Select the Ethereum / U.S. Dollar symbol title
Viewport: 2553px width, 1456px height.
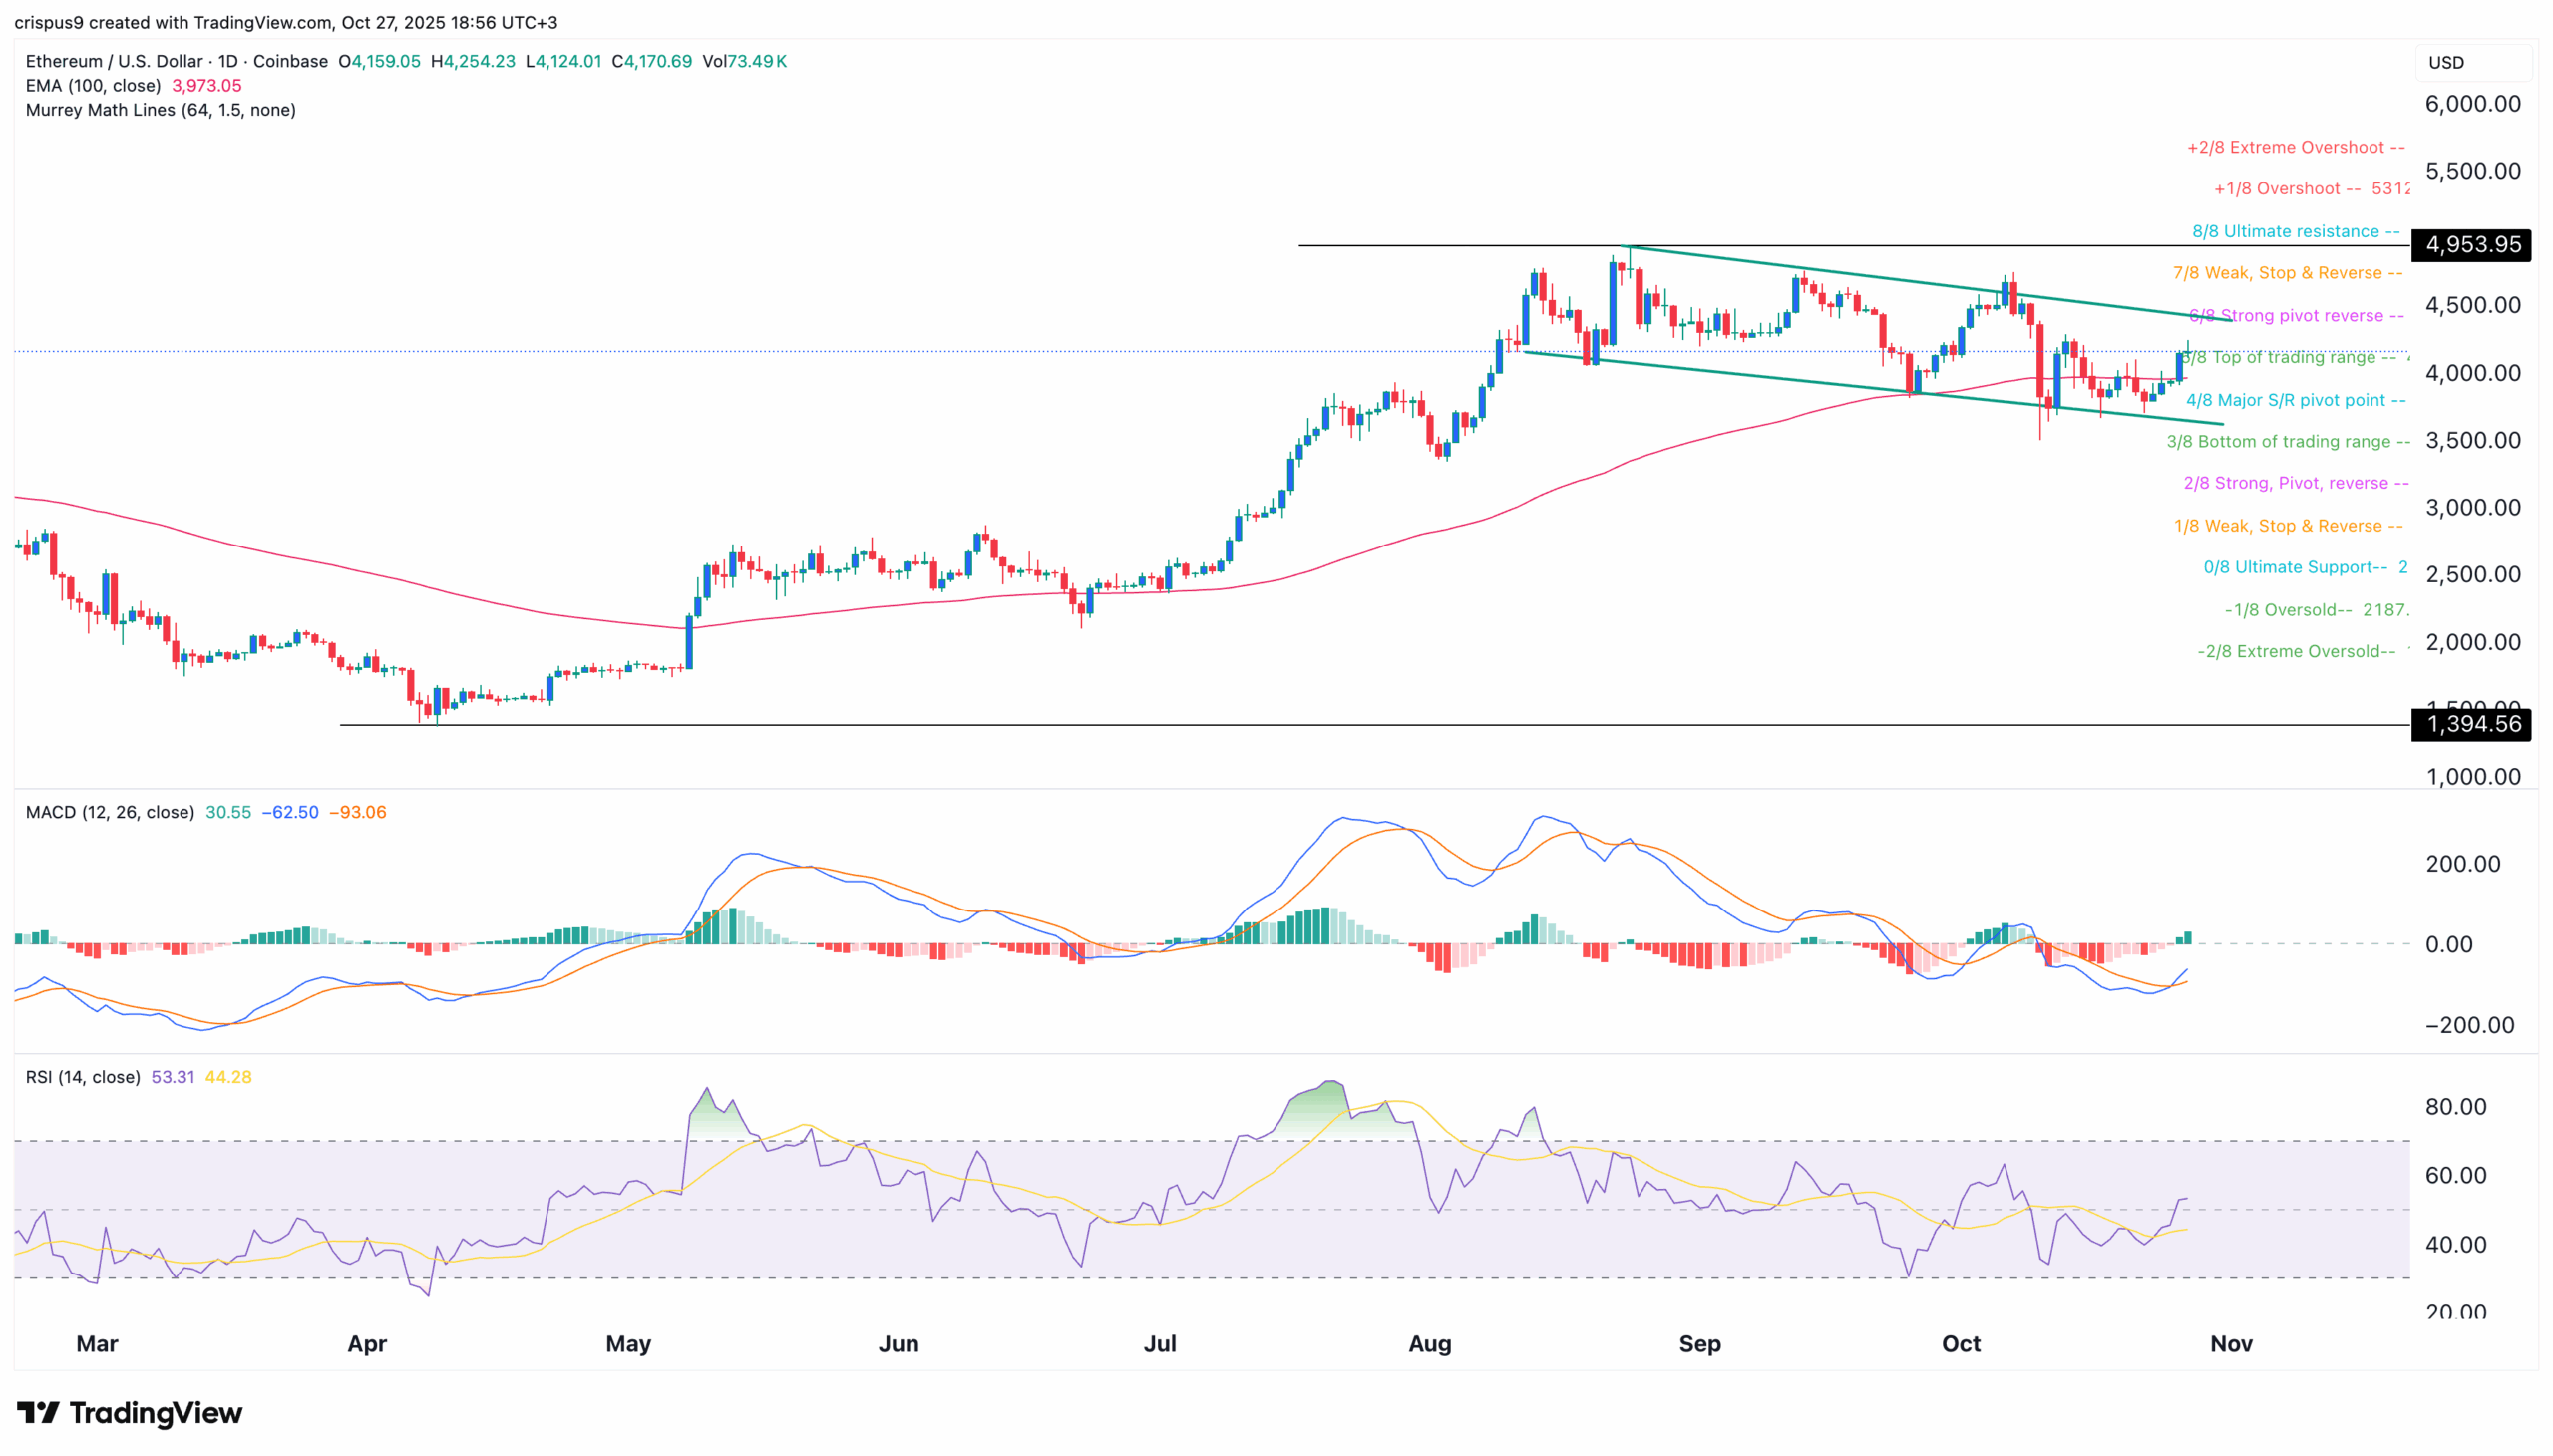[113, 61]
